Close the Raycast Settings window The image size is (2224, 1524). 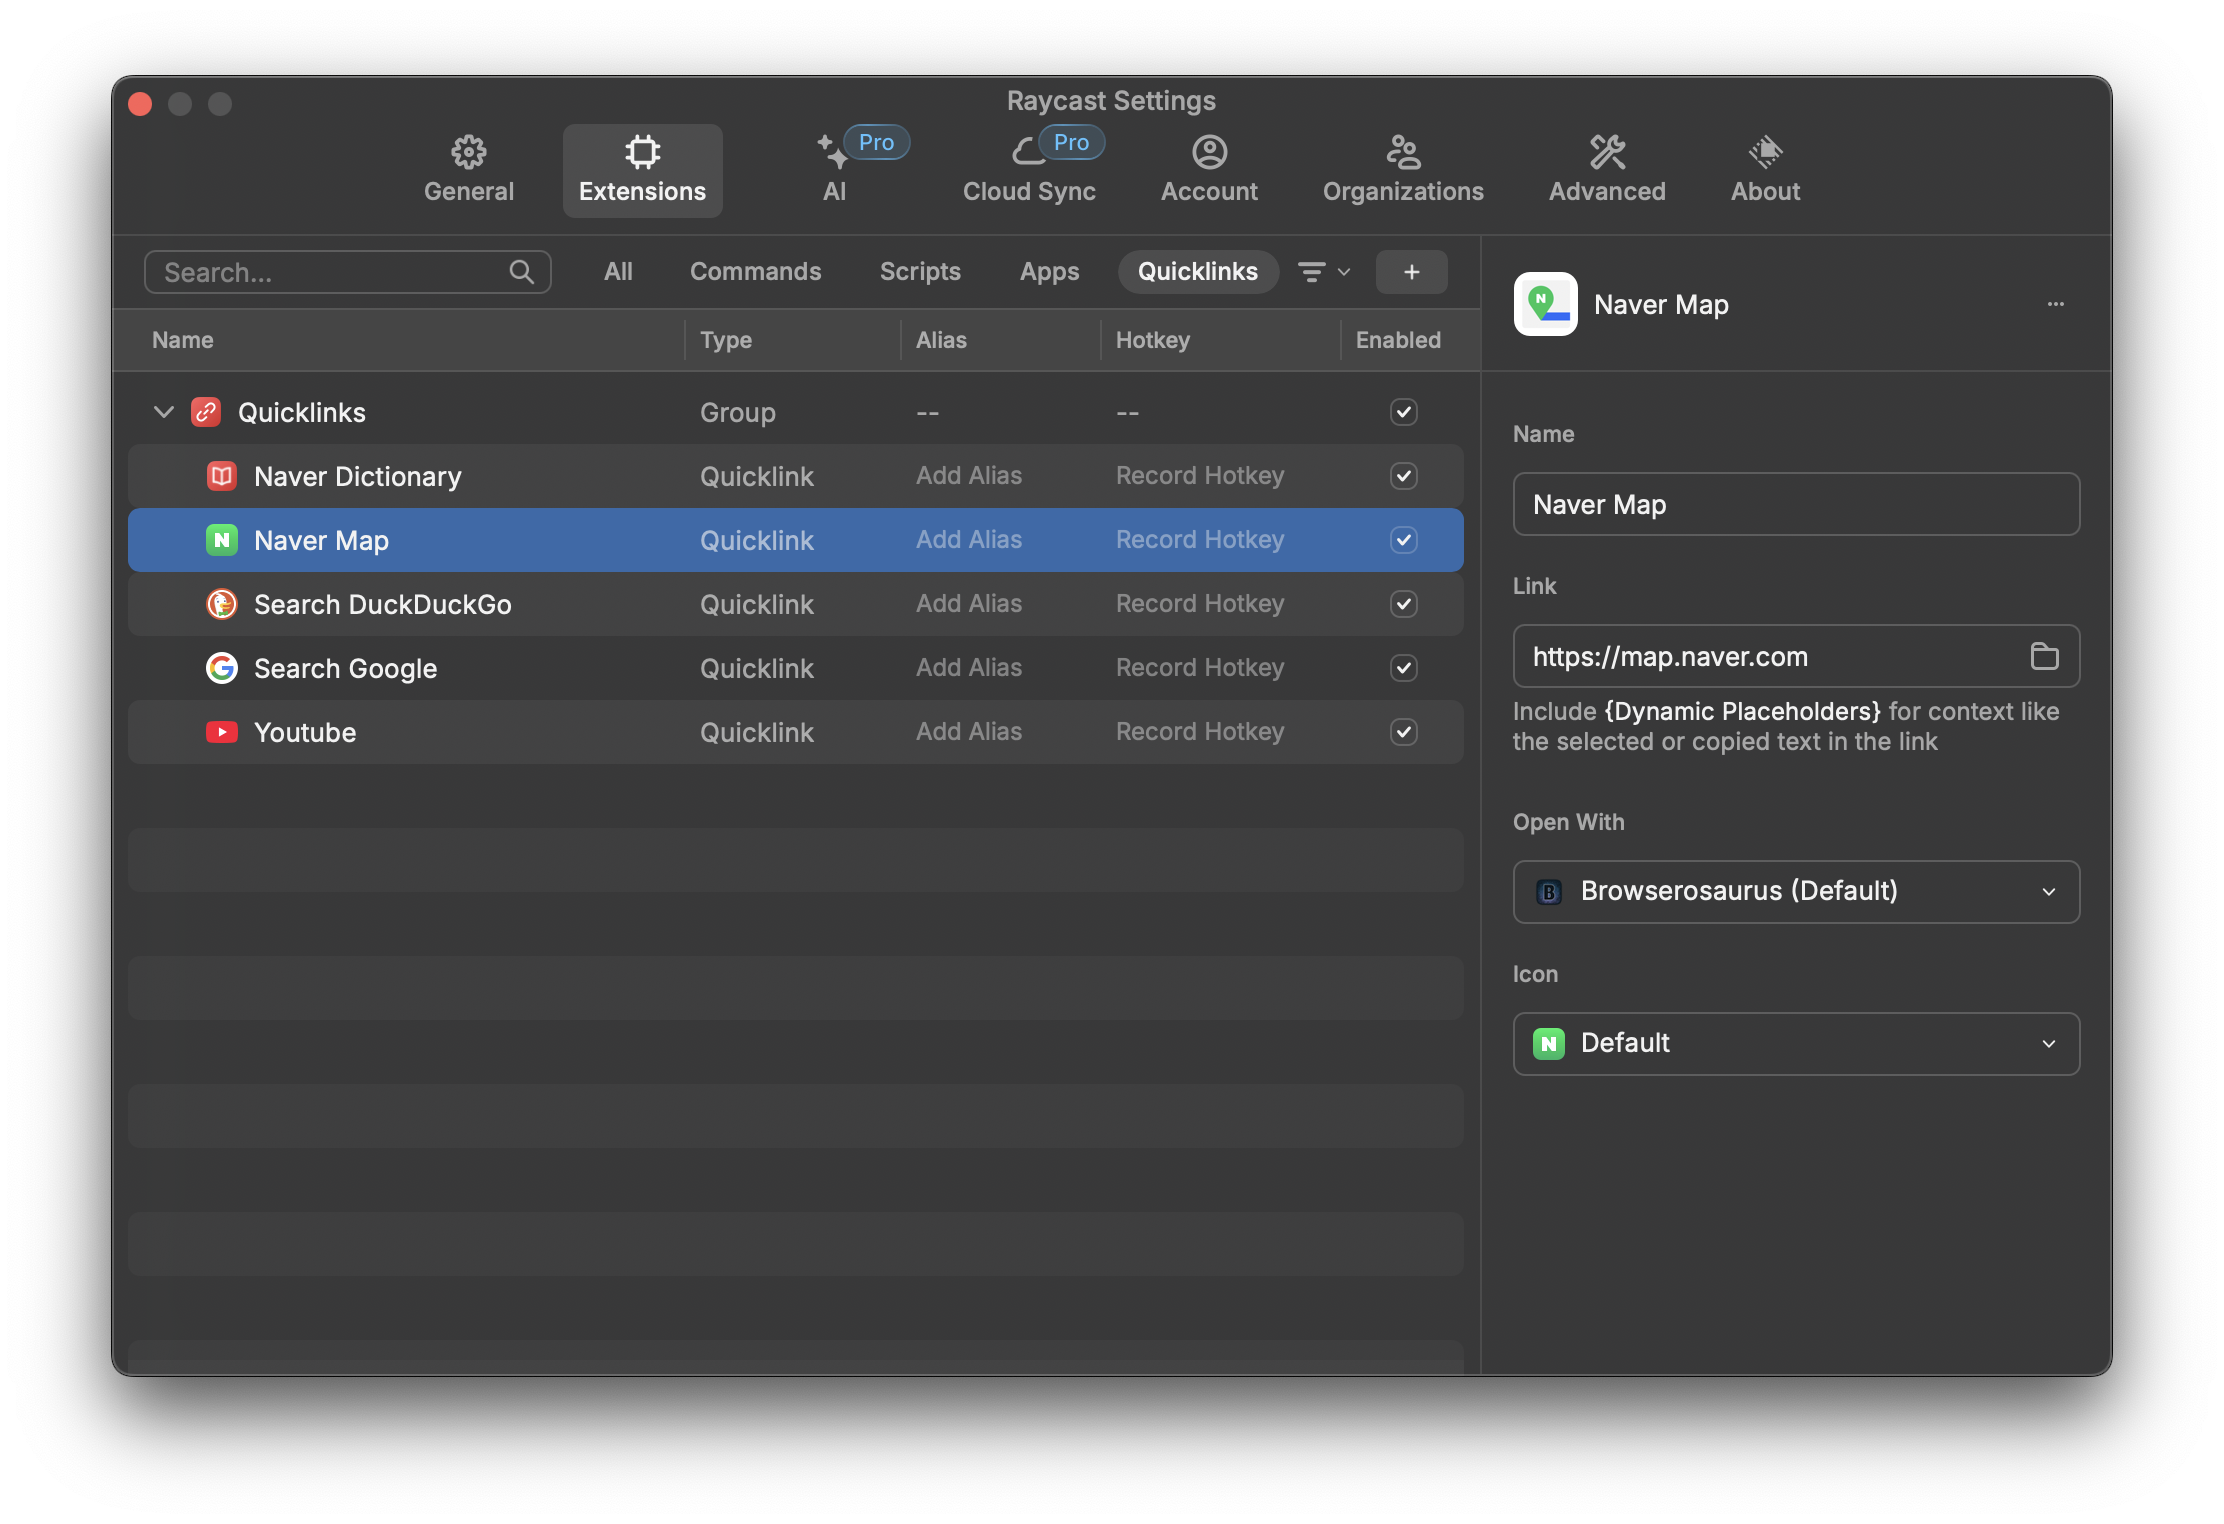140,104
